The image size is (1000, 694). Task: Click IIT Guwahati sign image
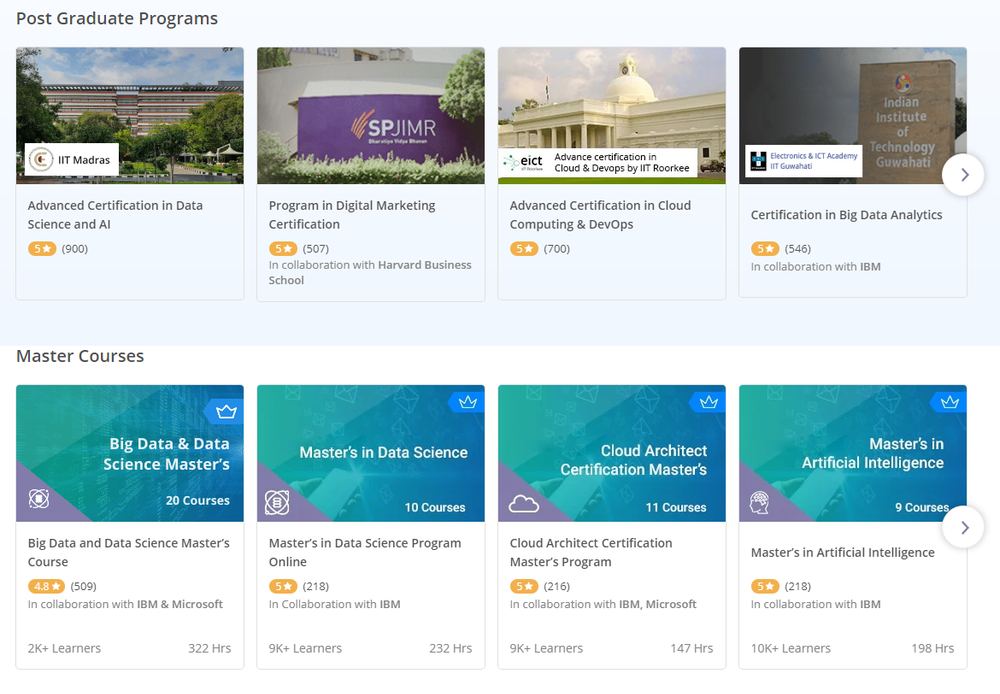click(x=853, y=115)
